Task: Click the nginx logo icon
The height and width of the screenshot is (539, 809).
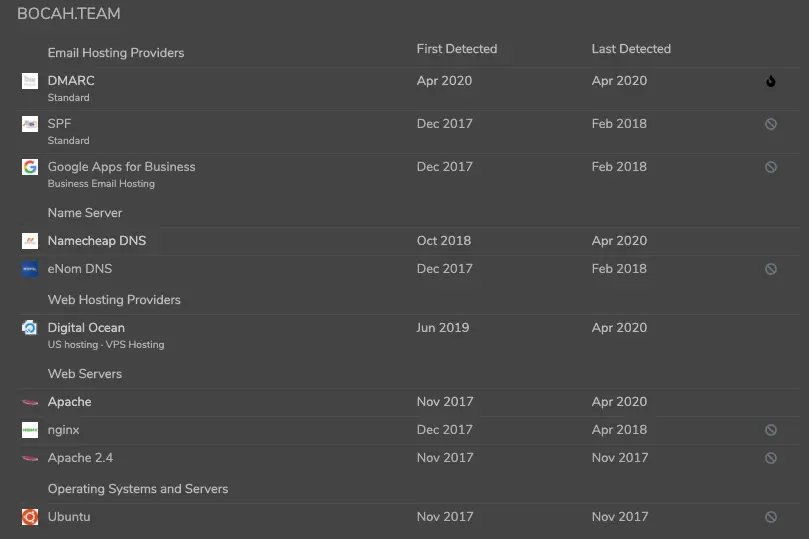Action: point(30,430)
